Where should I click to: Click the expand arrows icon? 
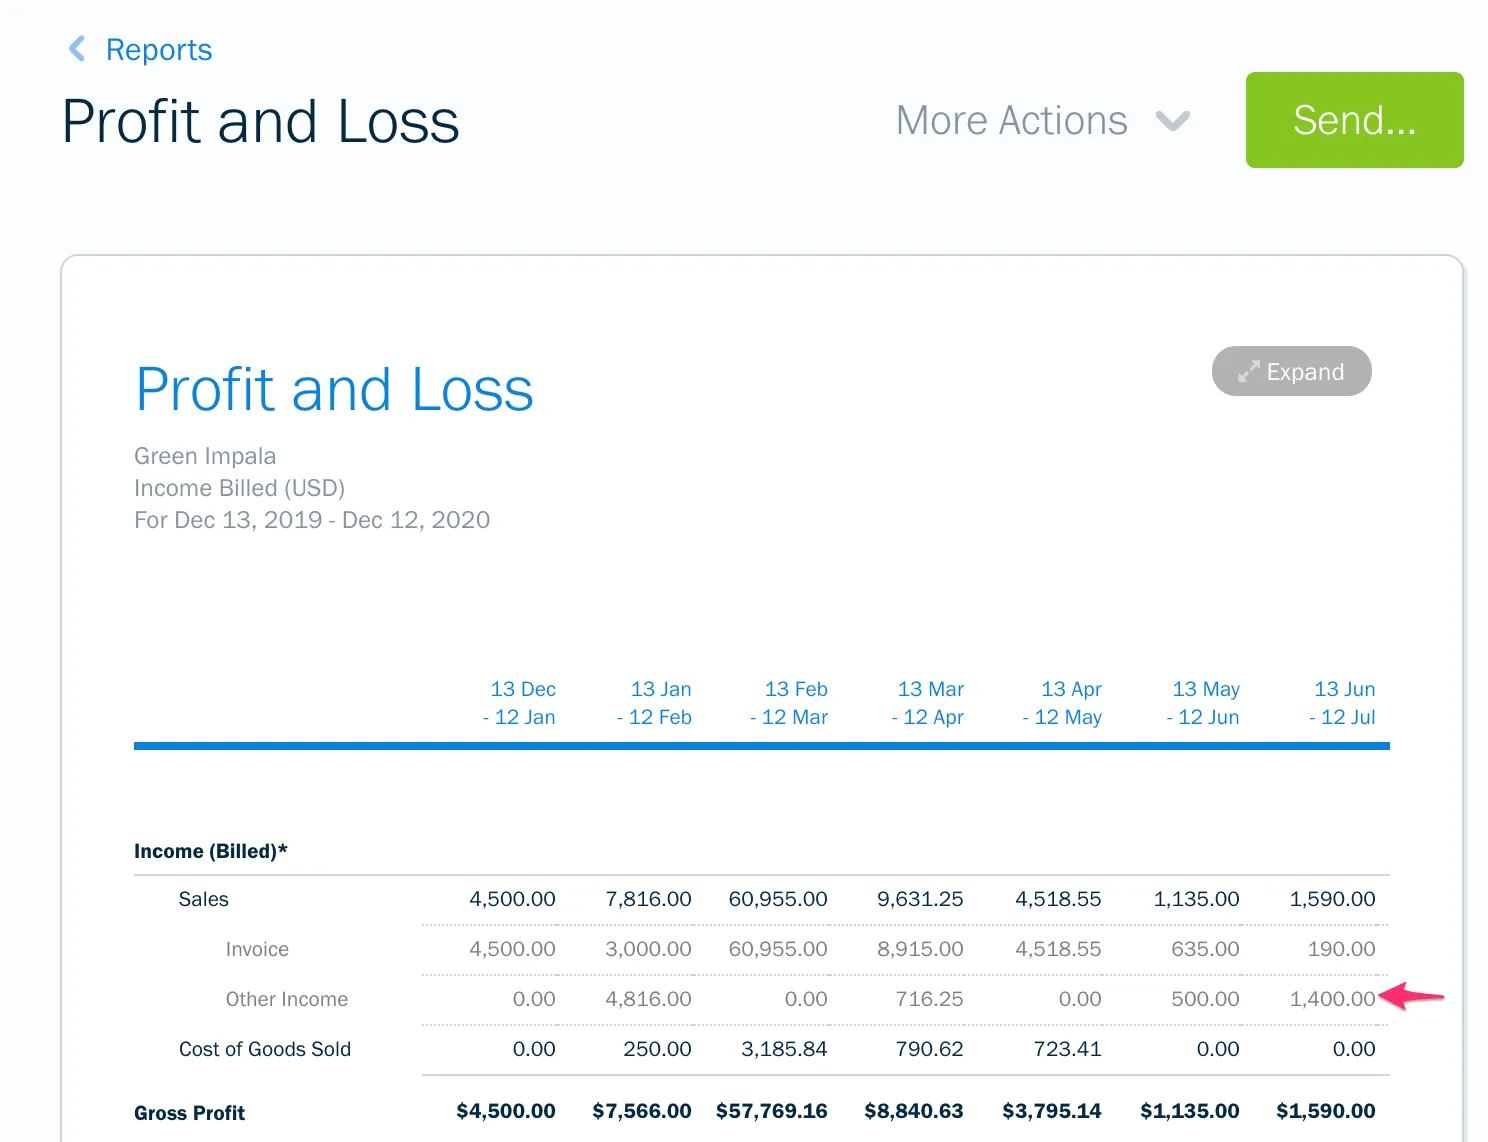coord(1248,372)
